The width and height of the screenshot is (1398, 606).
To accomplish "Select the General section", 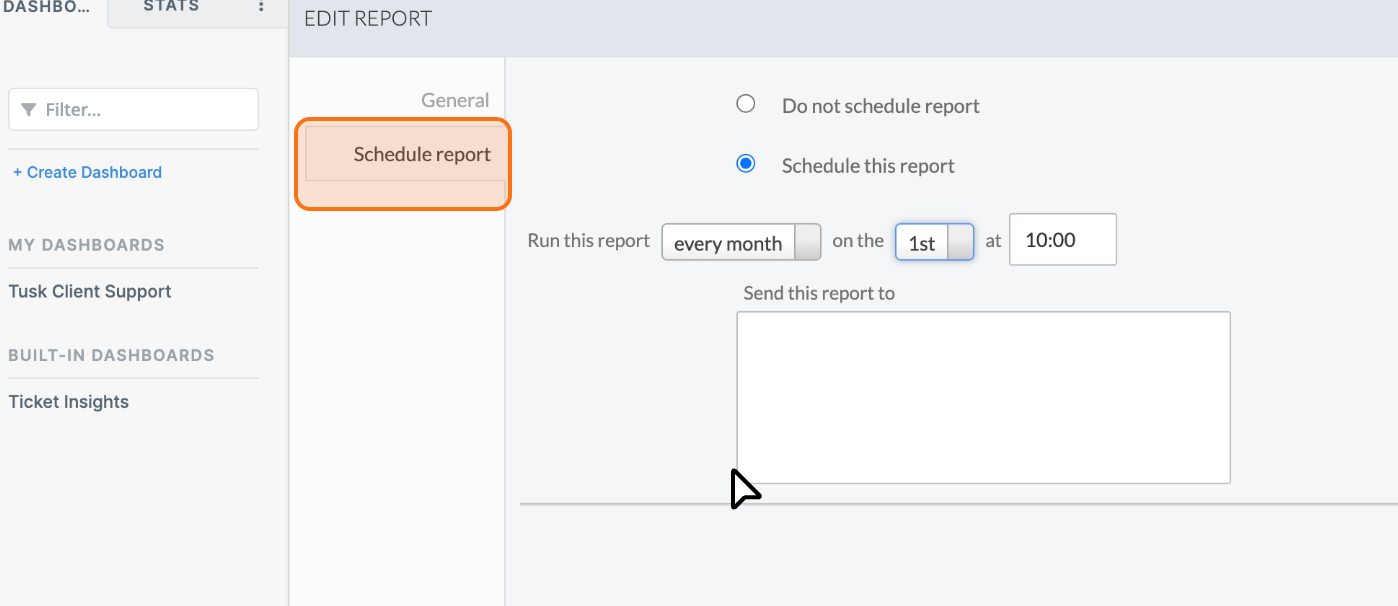I will [455, 100].
